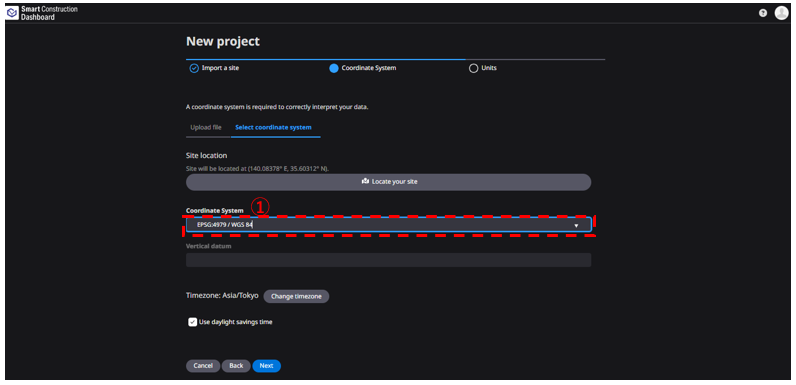796x385 pixels.
Task: Click the New project heading
Action: click(x=223, y=41)
